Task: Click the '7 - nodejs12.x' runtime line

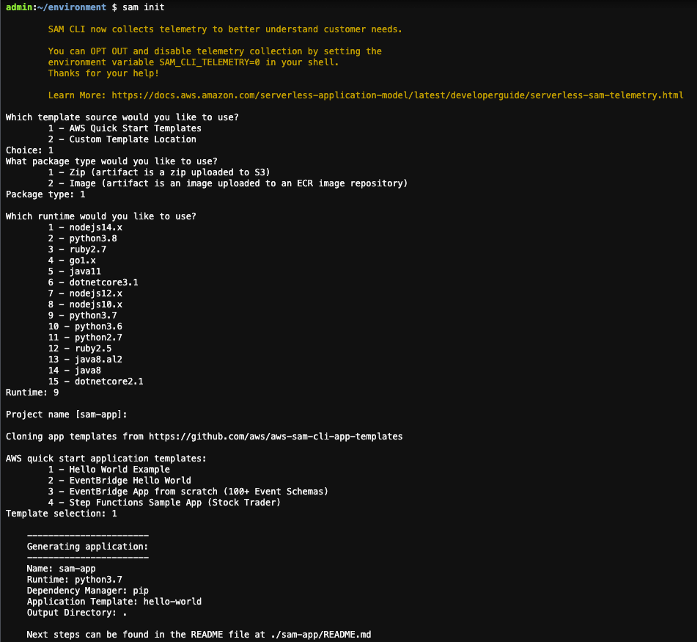Action: click(x=85, y=294)
